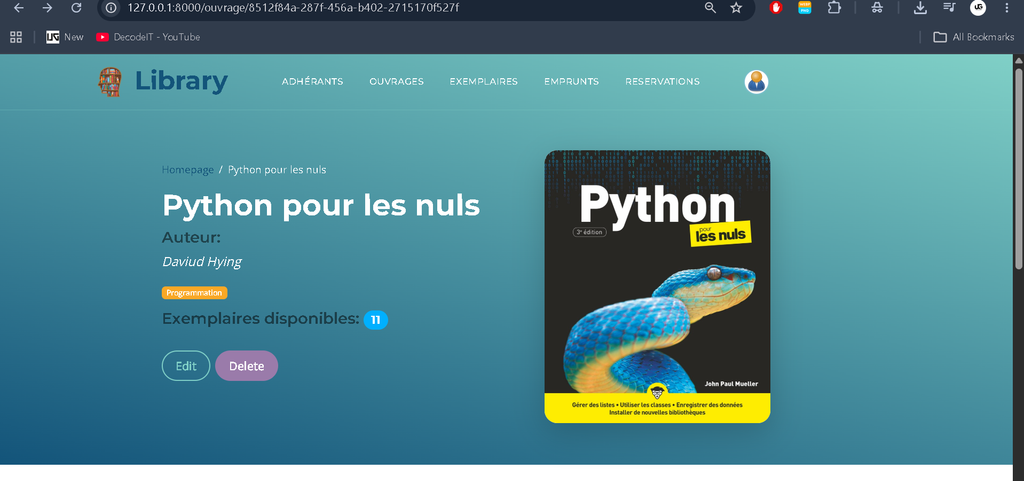Open the browser Downloads icon
The height and width of the screenshot is (481, 1024).
[x=920, y=8]
